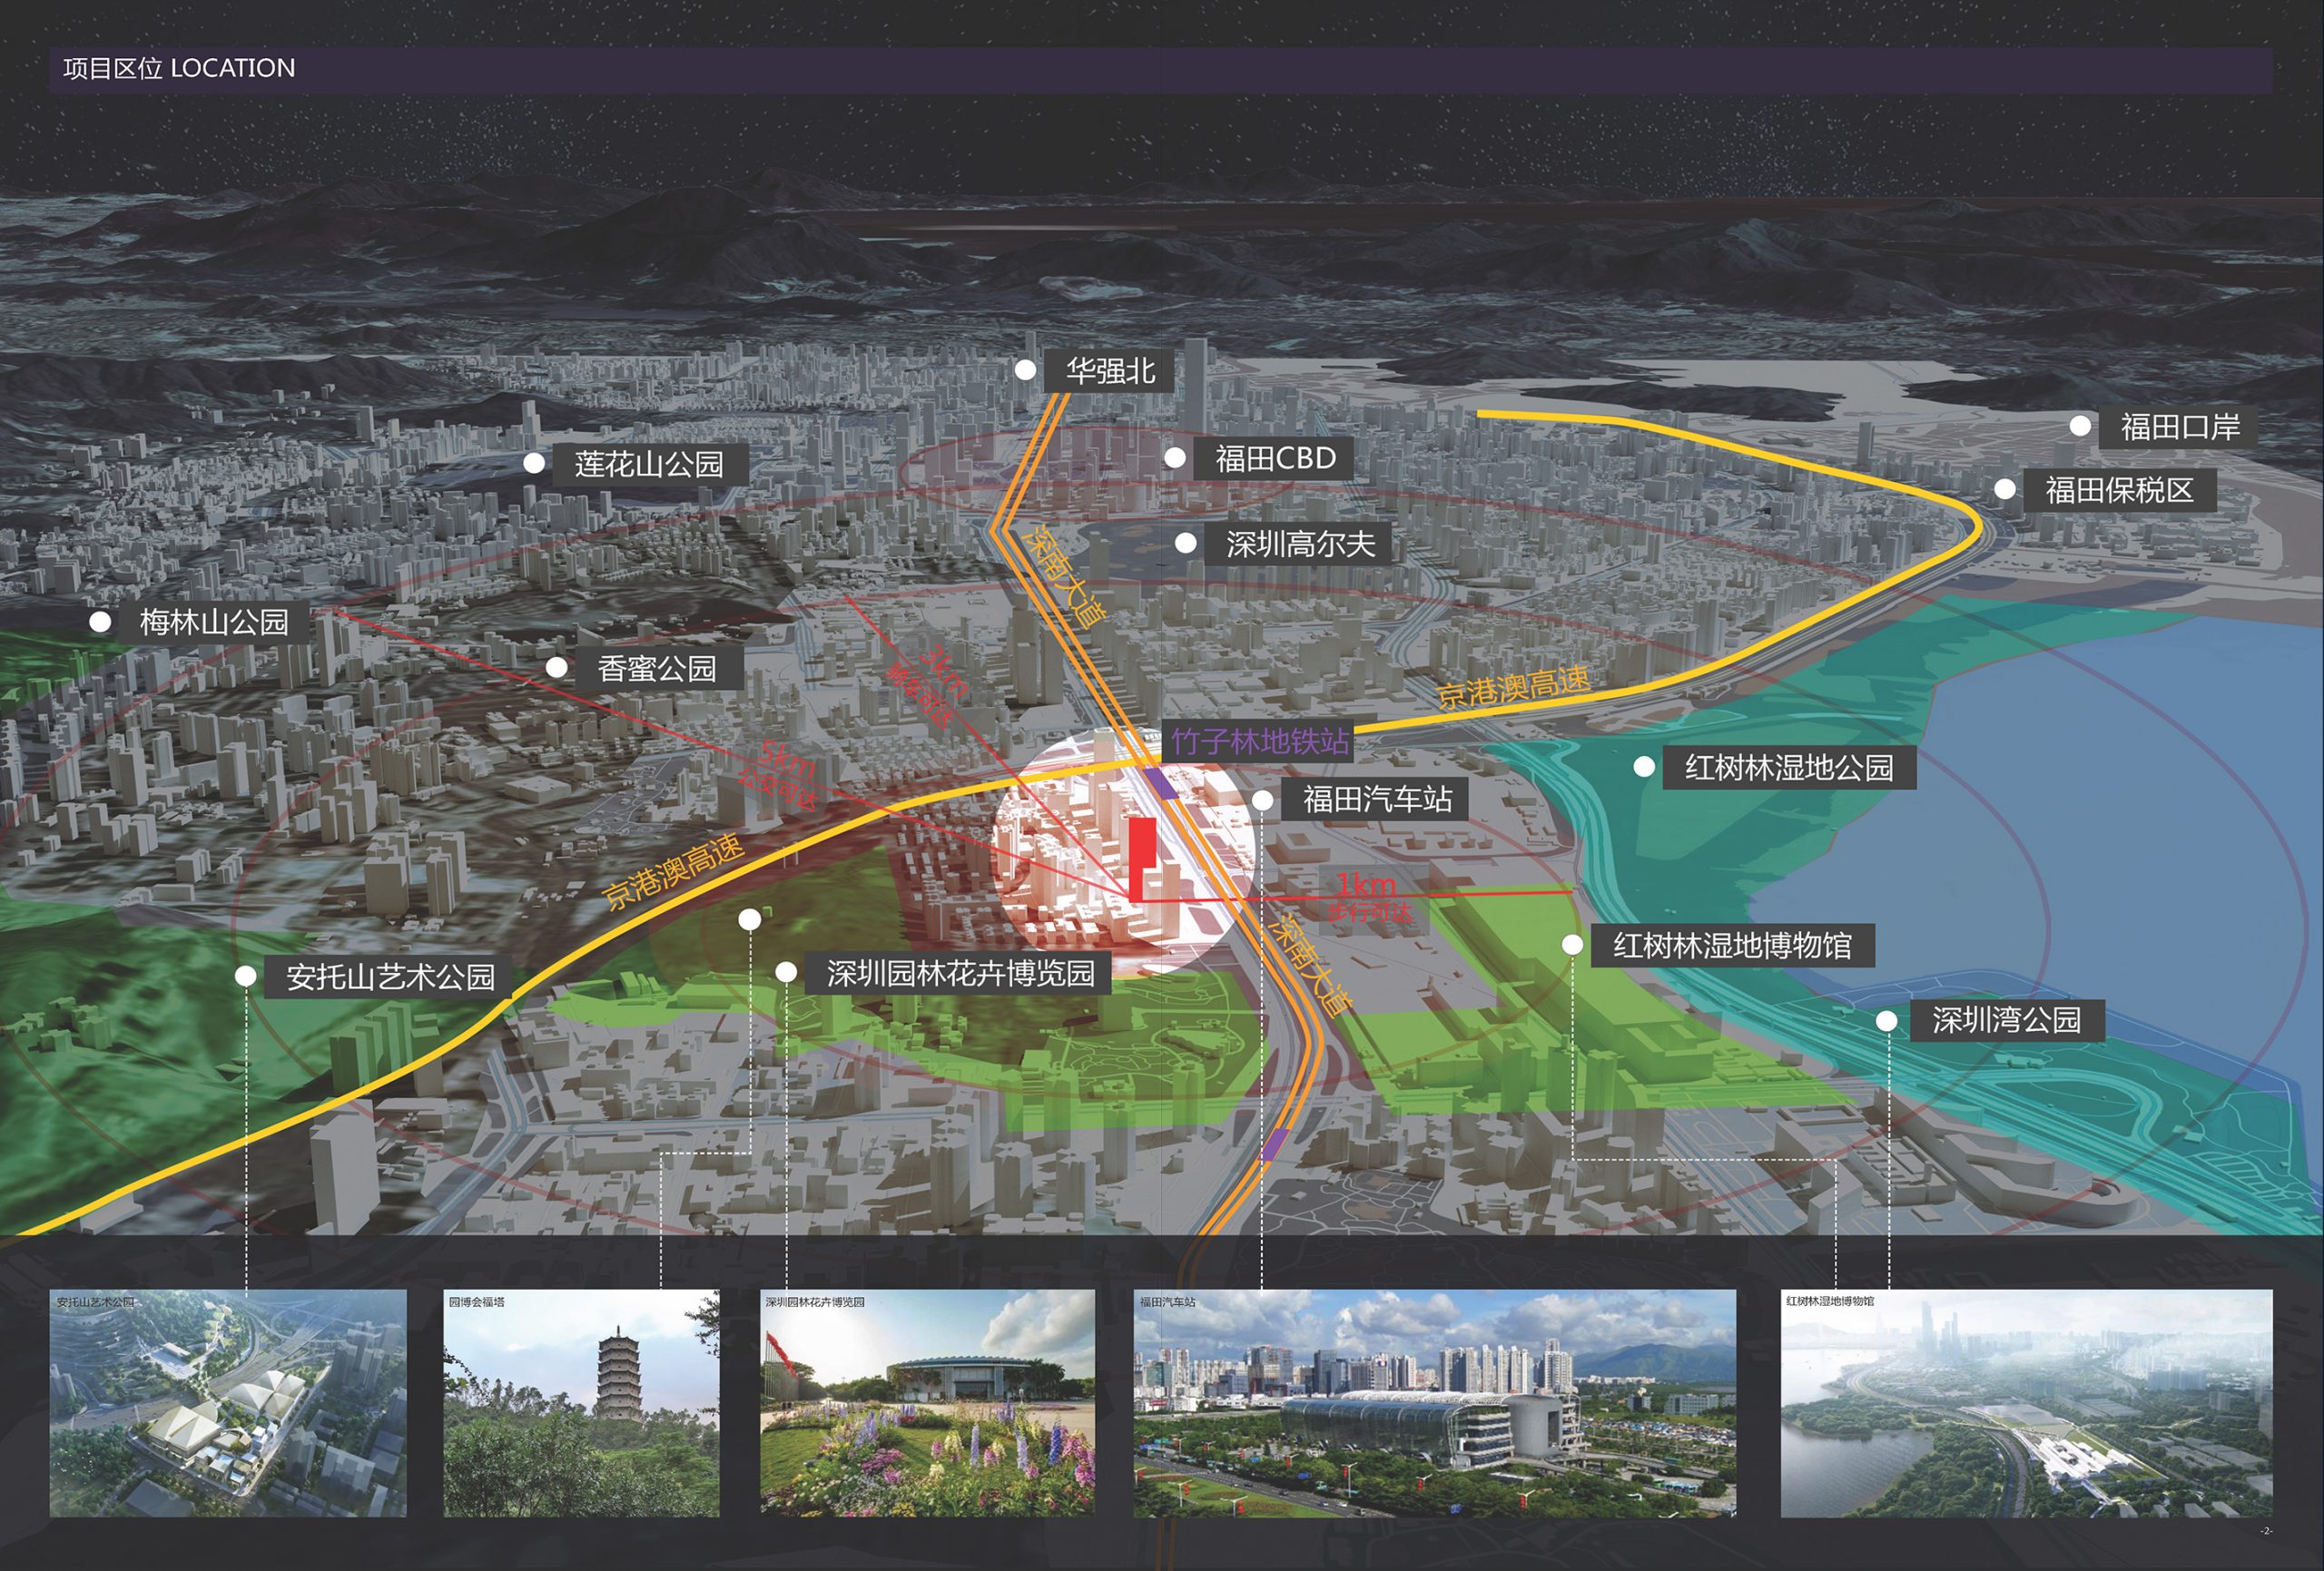
Task: Click the 红树林湿地博物馆 label
Action: pyautogui.click(x=1731, y=945)
